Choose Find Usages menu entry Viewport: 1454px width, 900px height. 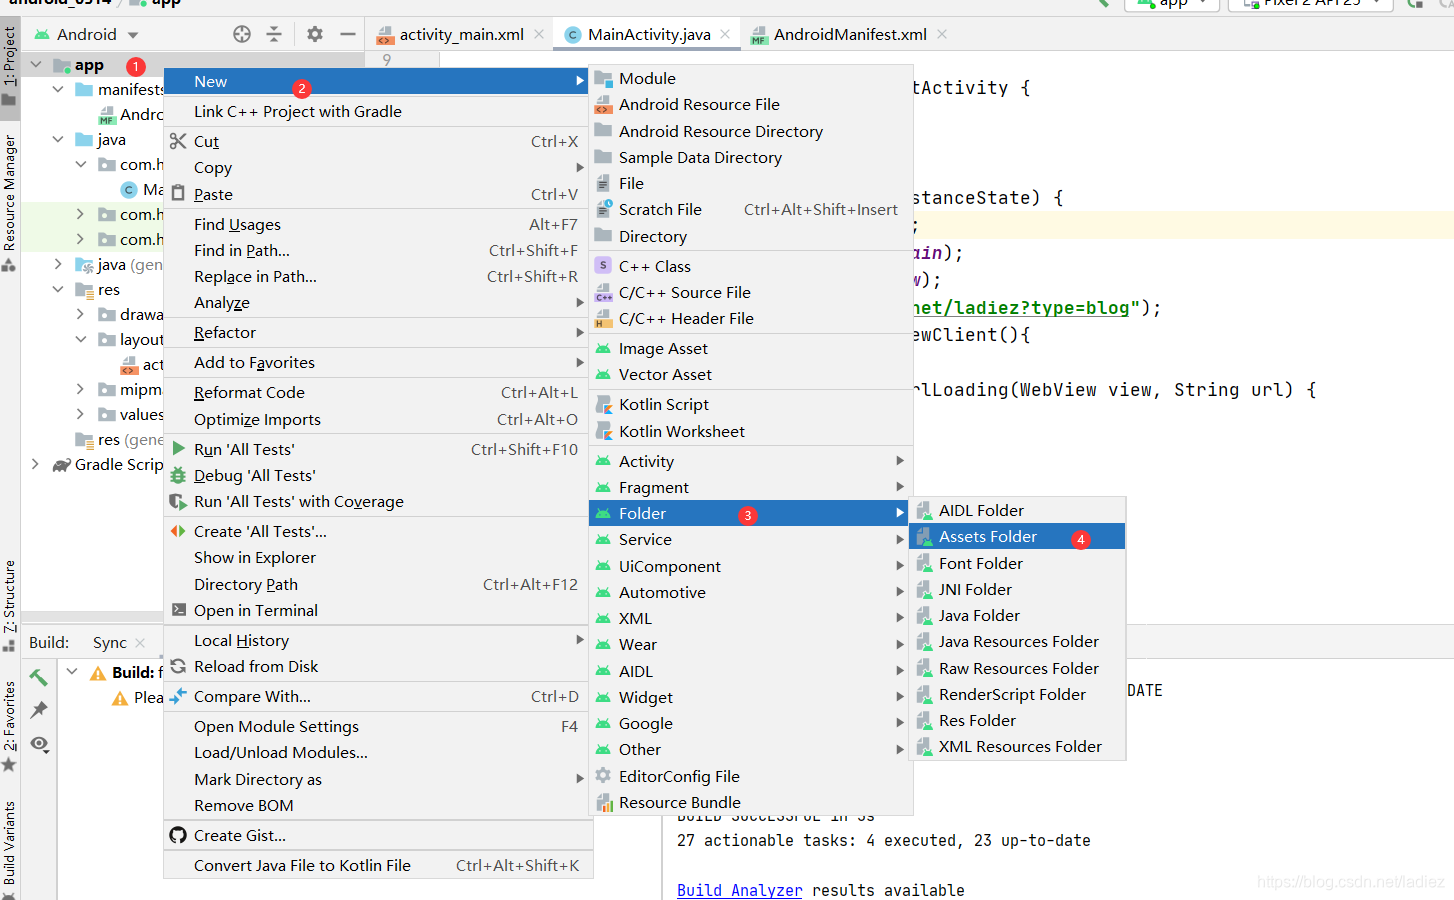(x=378, y=224)
